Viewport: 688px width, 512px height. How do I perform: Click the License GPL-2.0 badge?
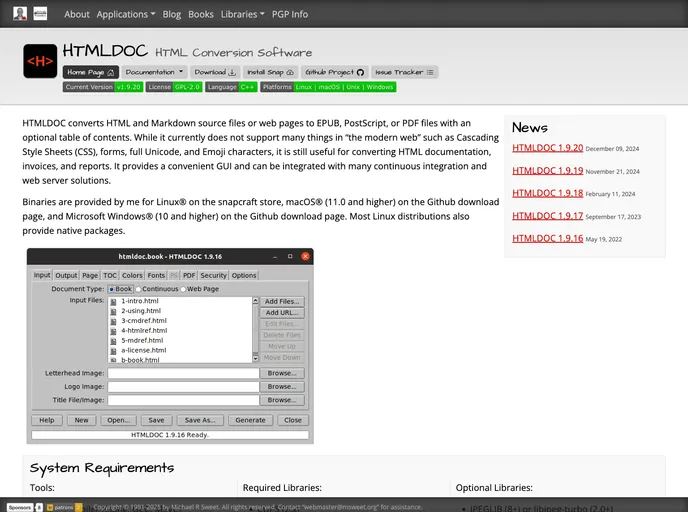click(x=174, y=87)
